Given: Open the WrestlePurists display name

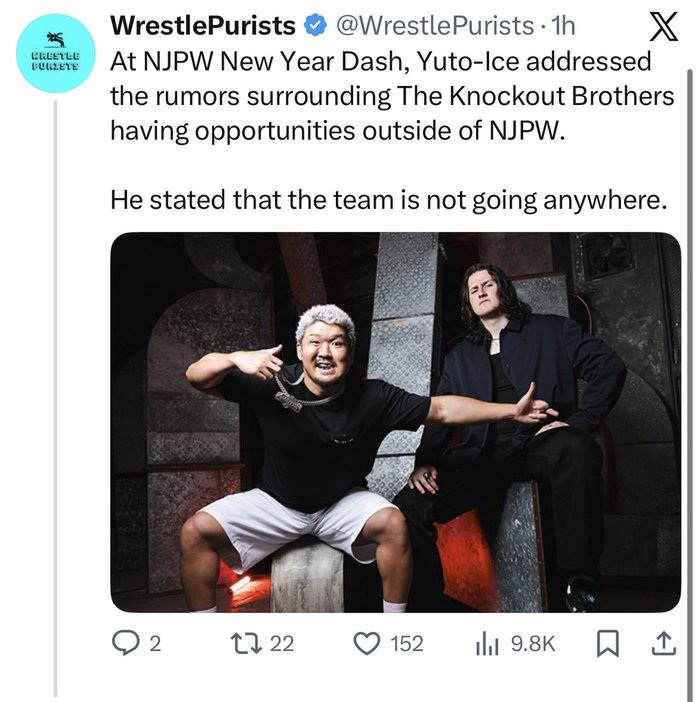Looking at the screenshot, I should click(x=203, y=25).
